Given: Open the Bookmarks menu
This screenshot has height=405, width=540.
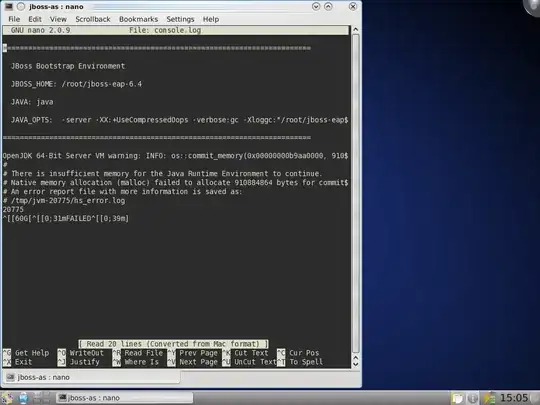Looking at the screenshot, I should pos(138,19).
